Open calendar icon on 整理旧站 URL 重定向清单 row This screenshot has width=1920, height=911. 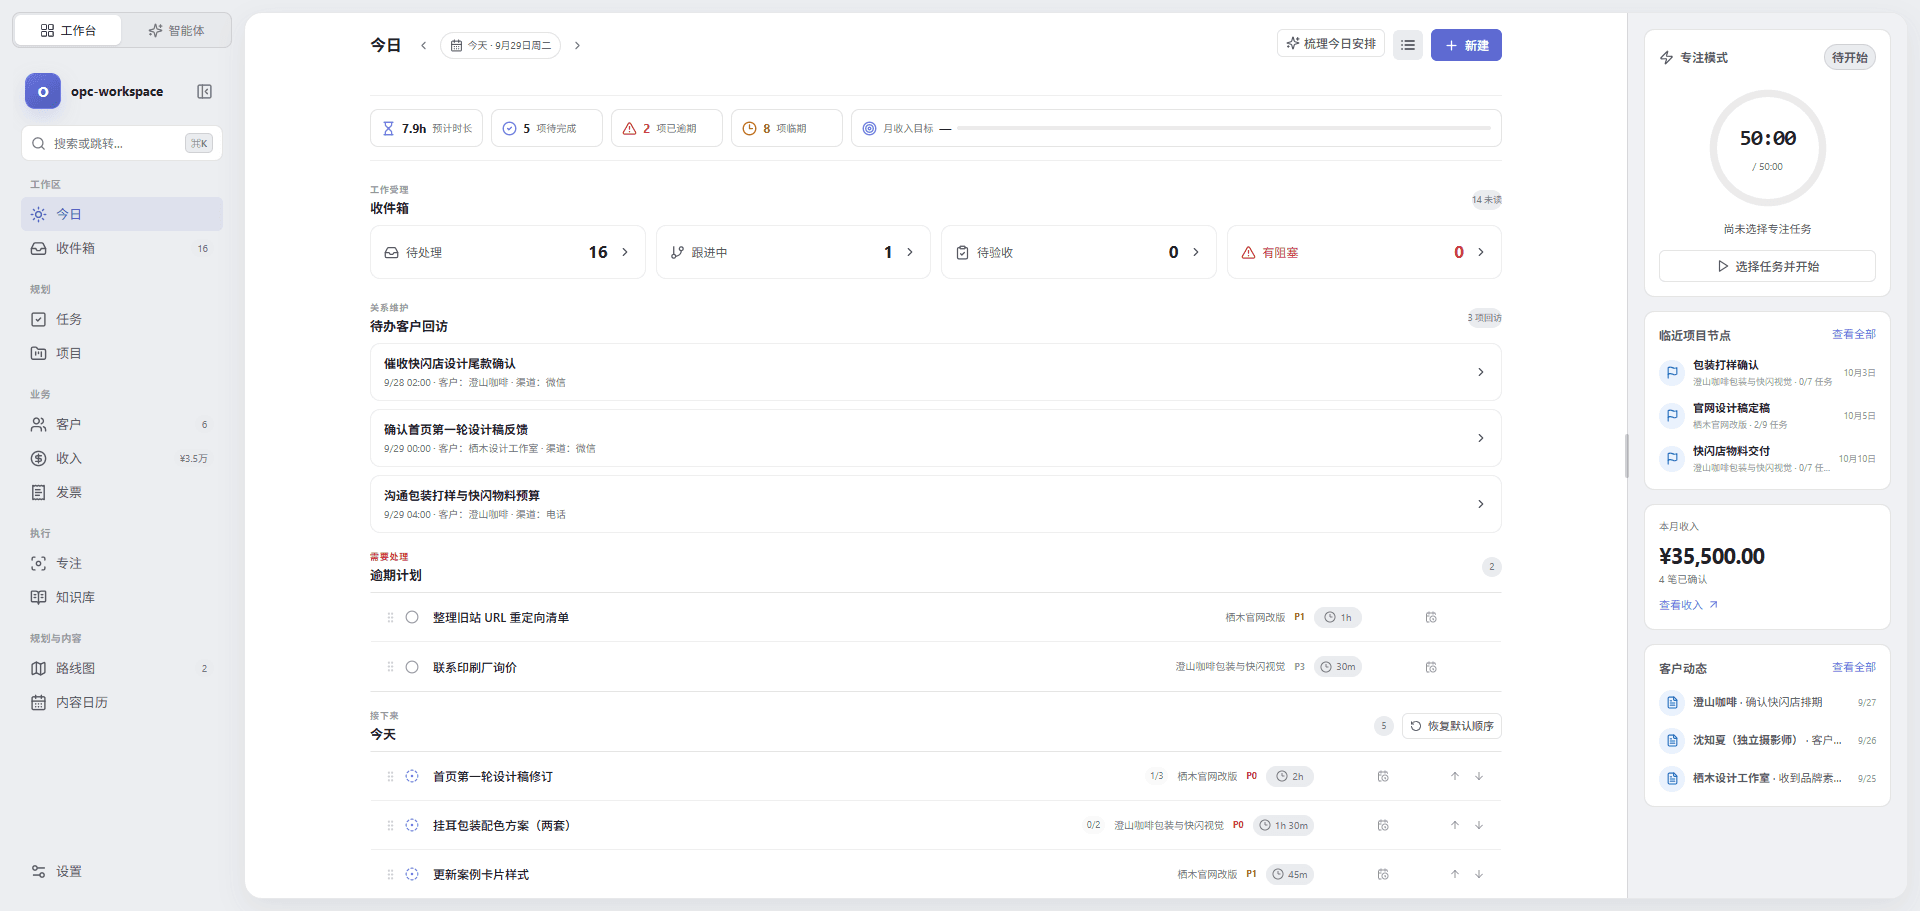(x=1431, y=618)
